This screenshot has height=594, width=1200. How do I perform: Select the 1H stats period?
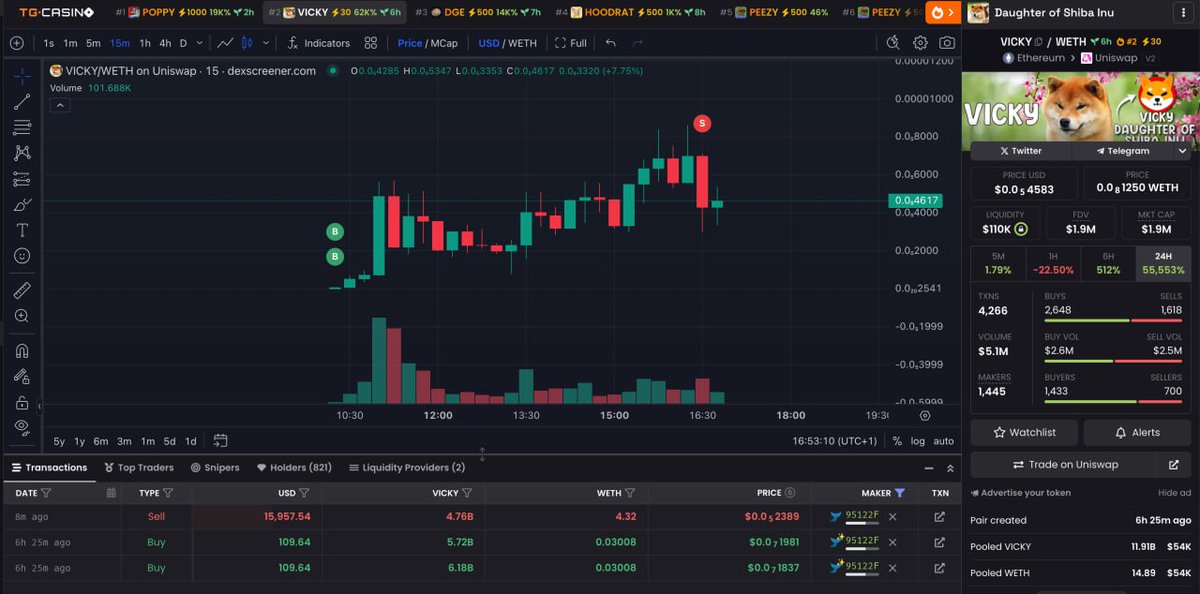click(1053, 264)
